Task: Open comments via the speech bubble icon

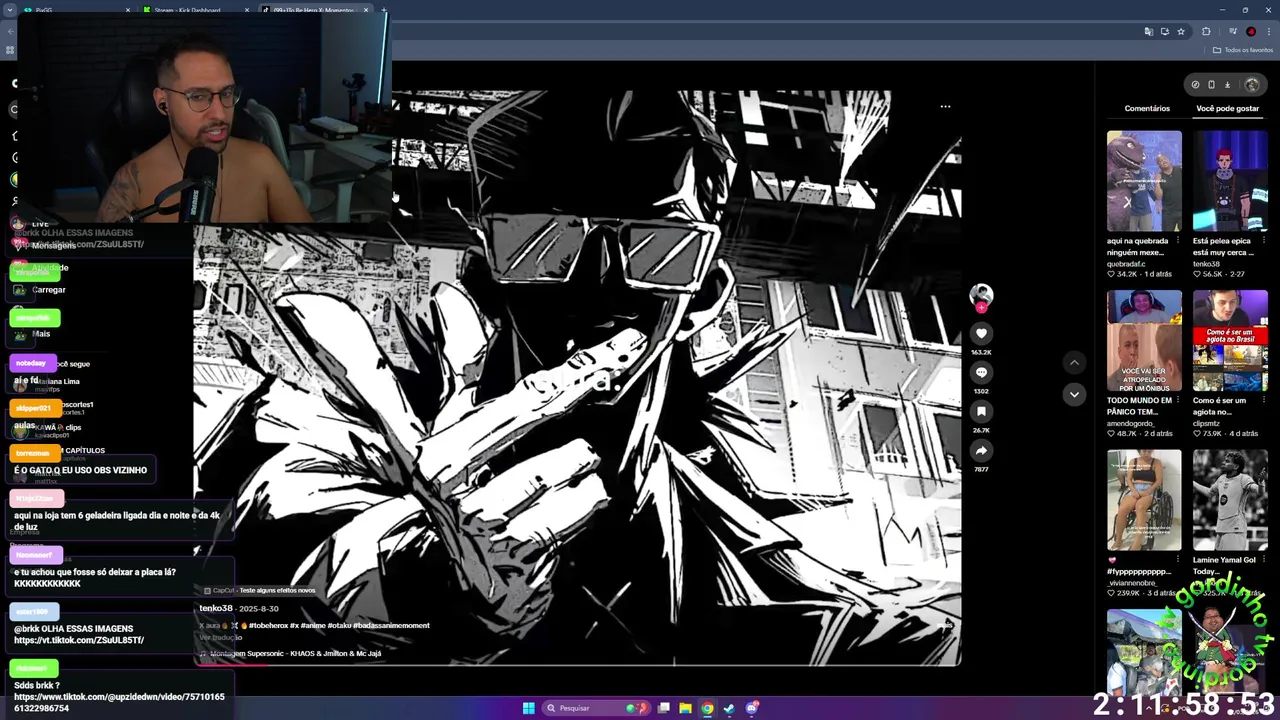Action: [981, 372]
